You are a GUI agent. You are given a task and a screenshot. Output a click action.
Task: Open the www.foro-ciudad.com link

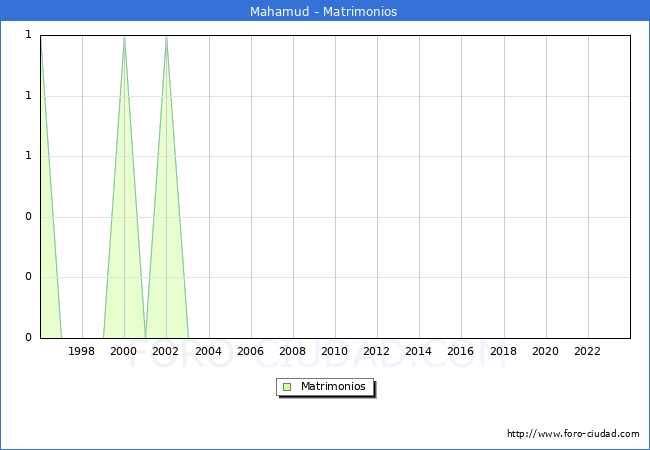click(x=573, y=434)
